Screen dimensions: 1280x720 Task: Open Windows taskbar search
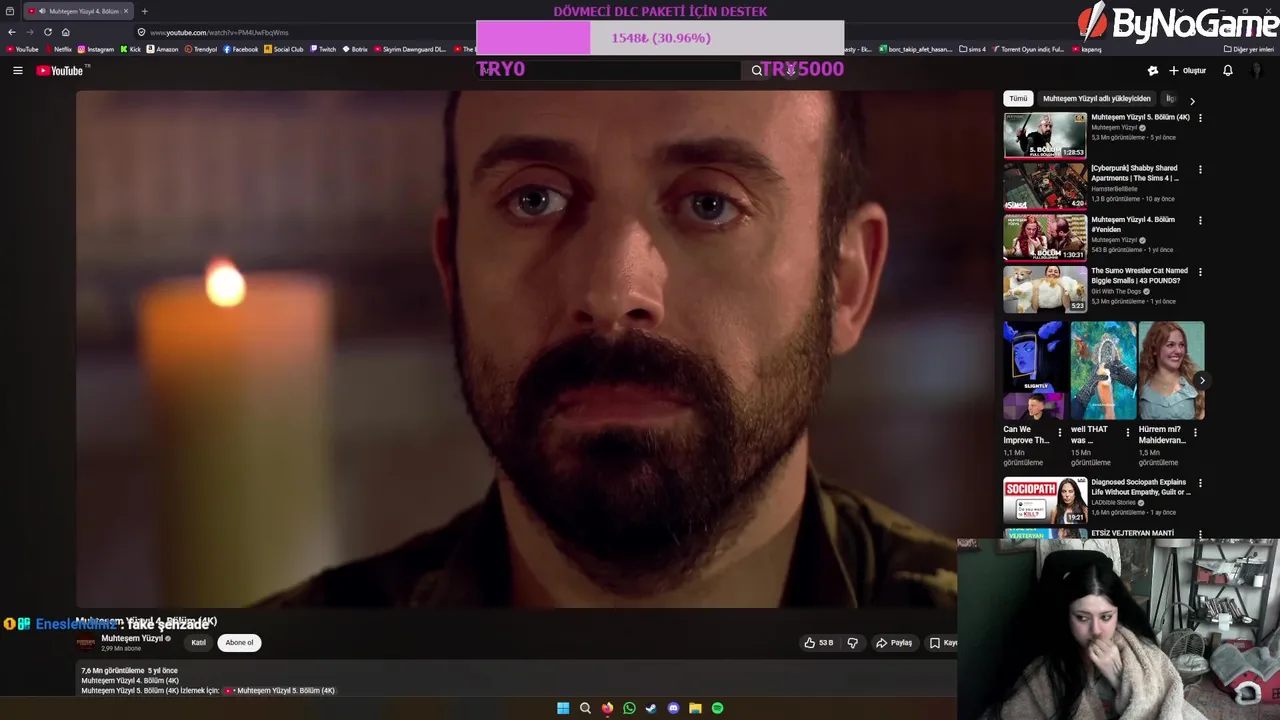pyautogui.click(x=585, y=708)
